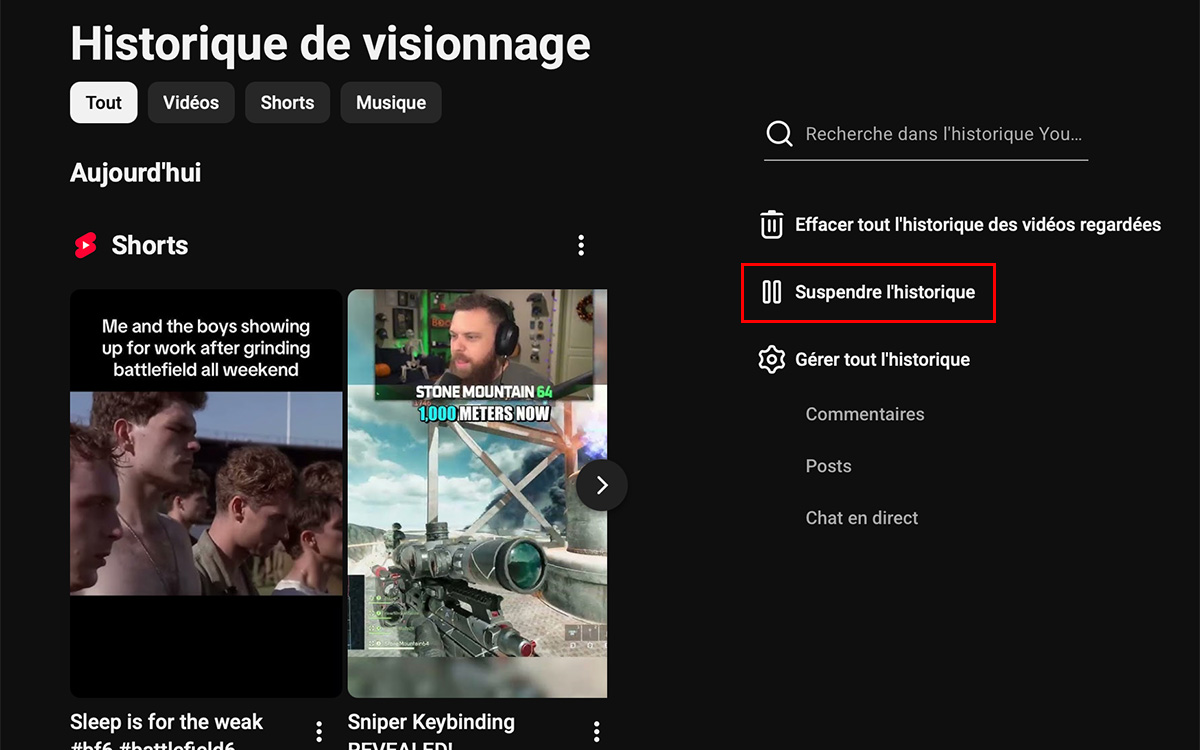
Task: Expand Posts history section
Action: 828,465
